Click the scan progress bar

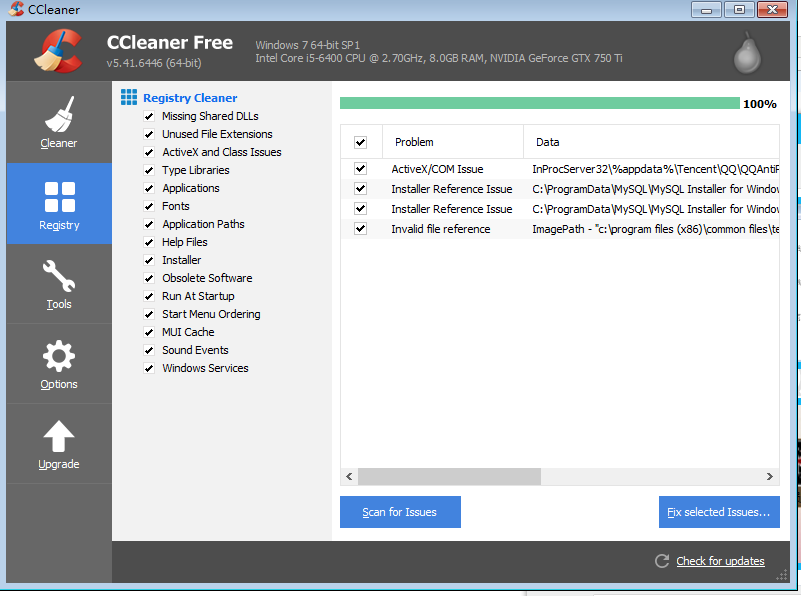539,103
